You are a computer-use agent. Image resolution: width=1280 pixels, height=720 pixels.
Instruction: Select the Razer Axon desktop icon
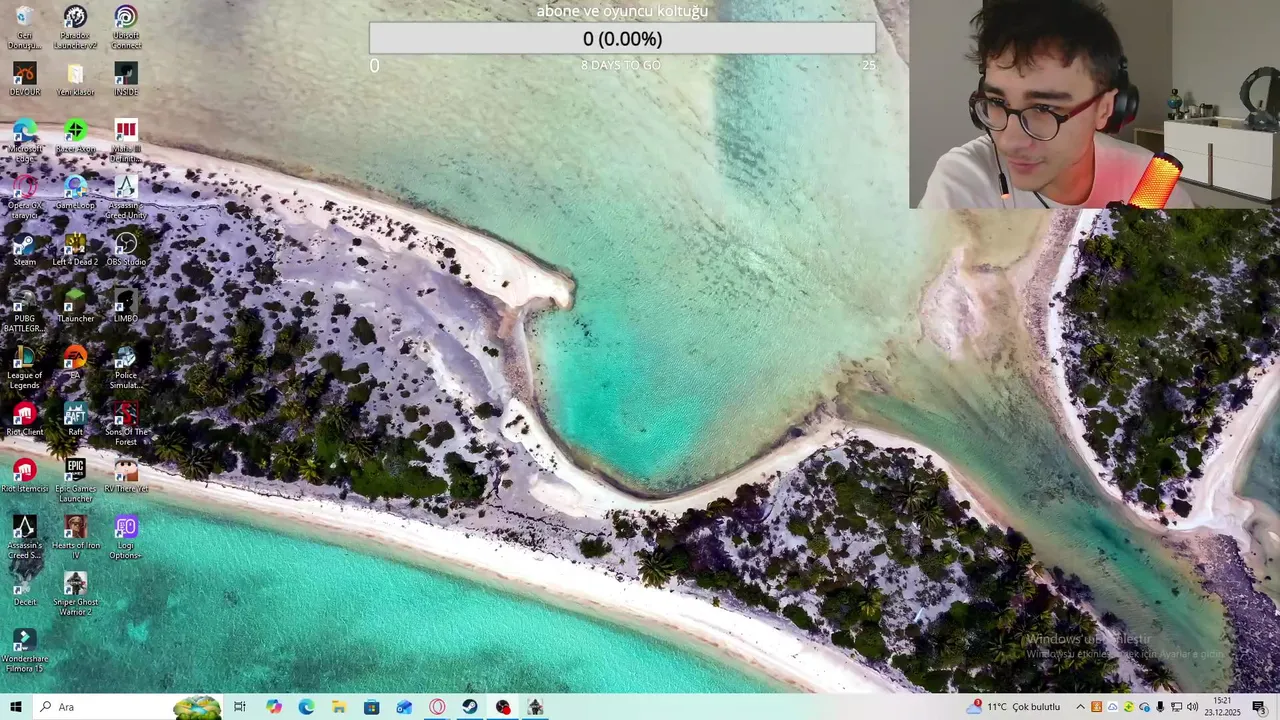tap(75, 136)
